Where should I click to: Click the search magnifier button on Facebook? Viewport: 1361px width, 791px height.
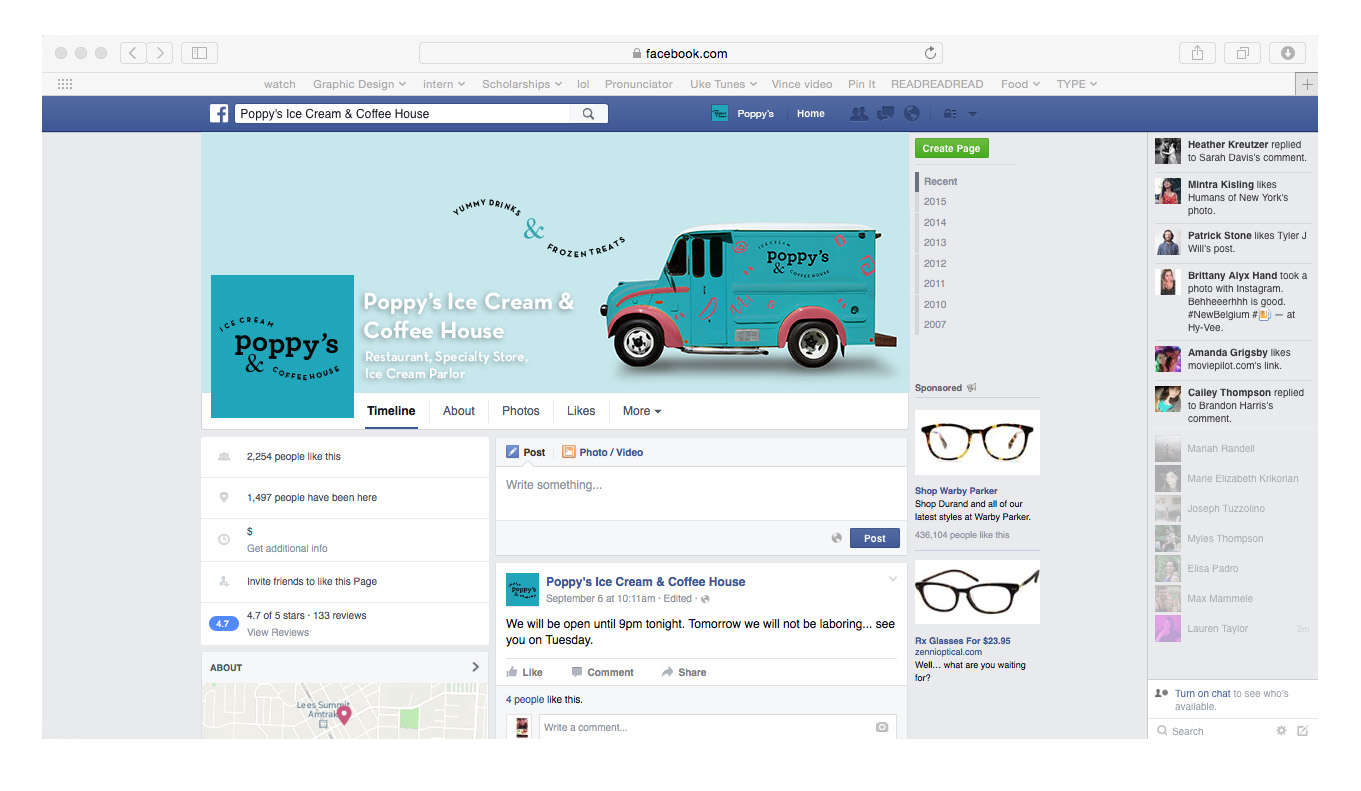pyautogui.click(x=589, y=114)
